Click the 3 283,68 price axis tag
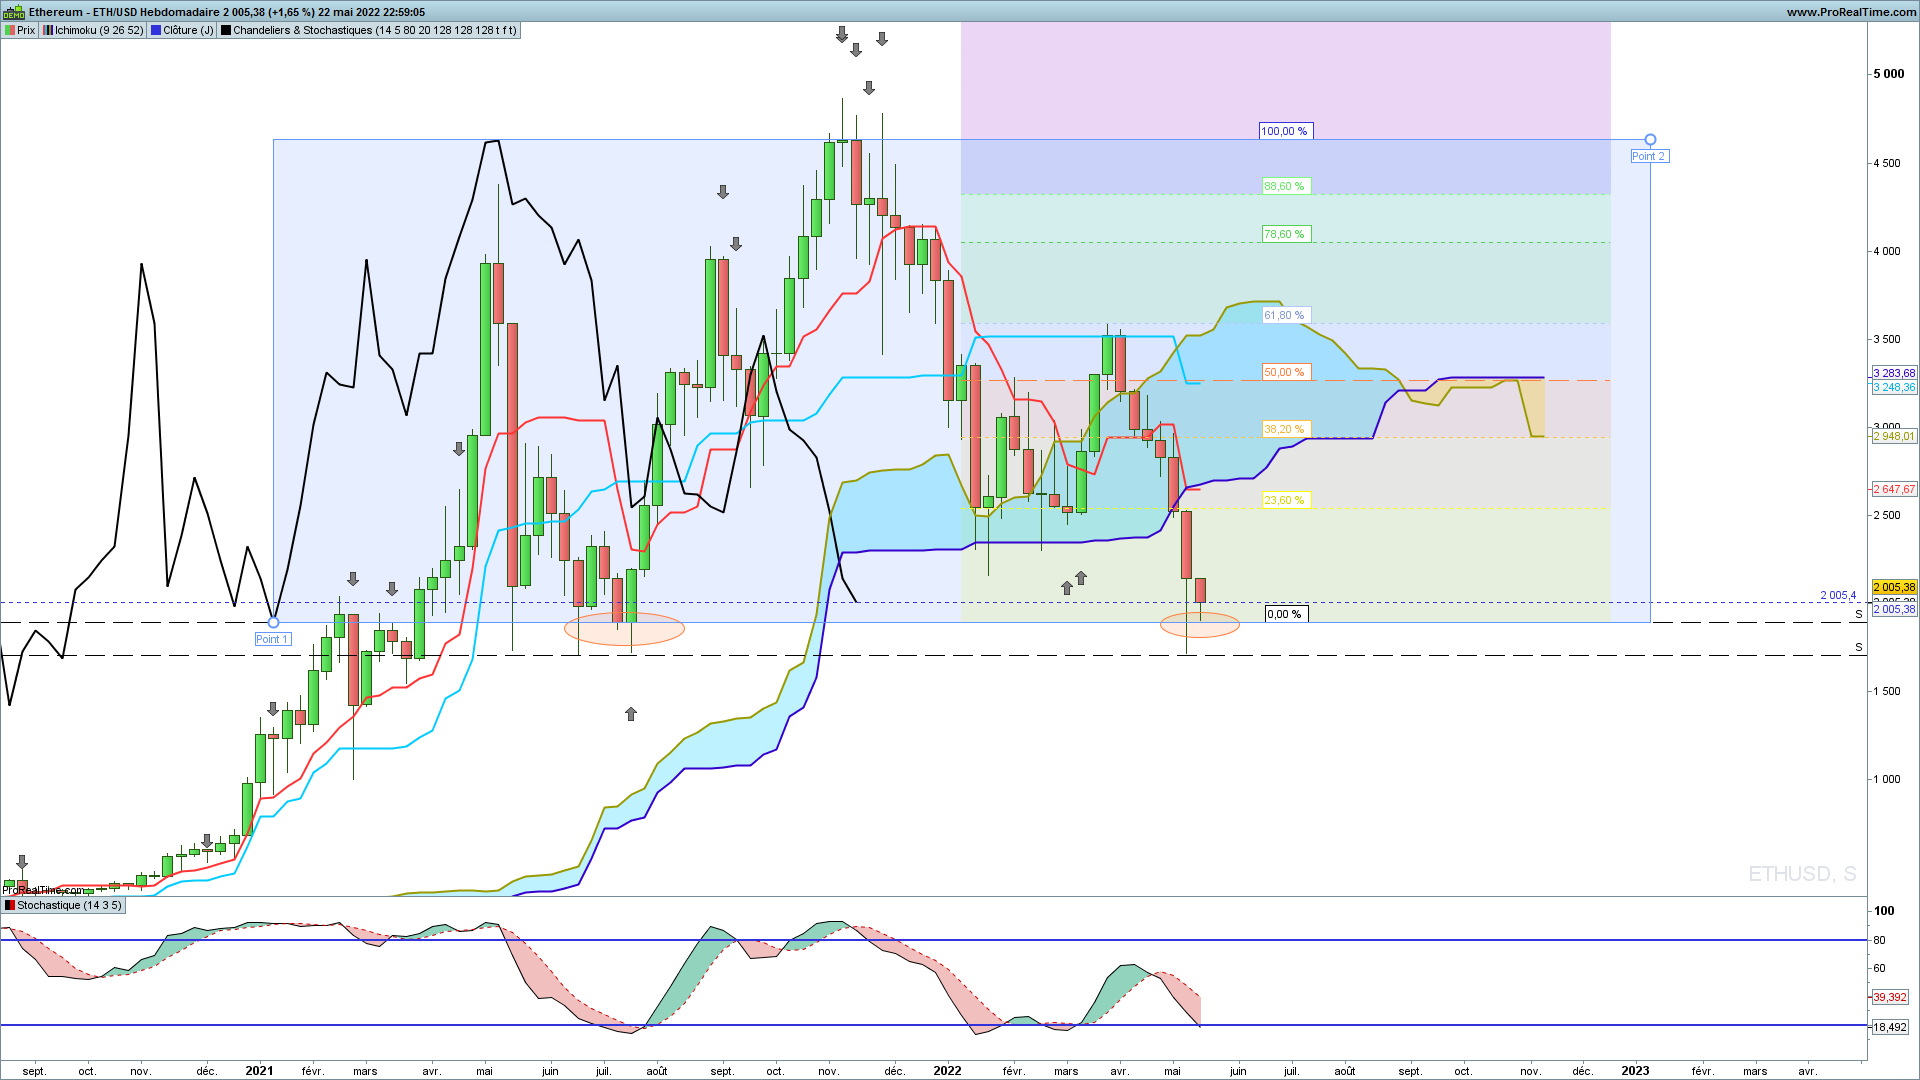 click(x=1894, y=373)
